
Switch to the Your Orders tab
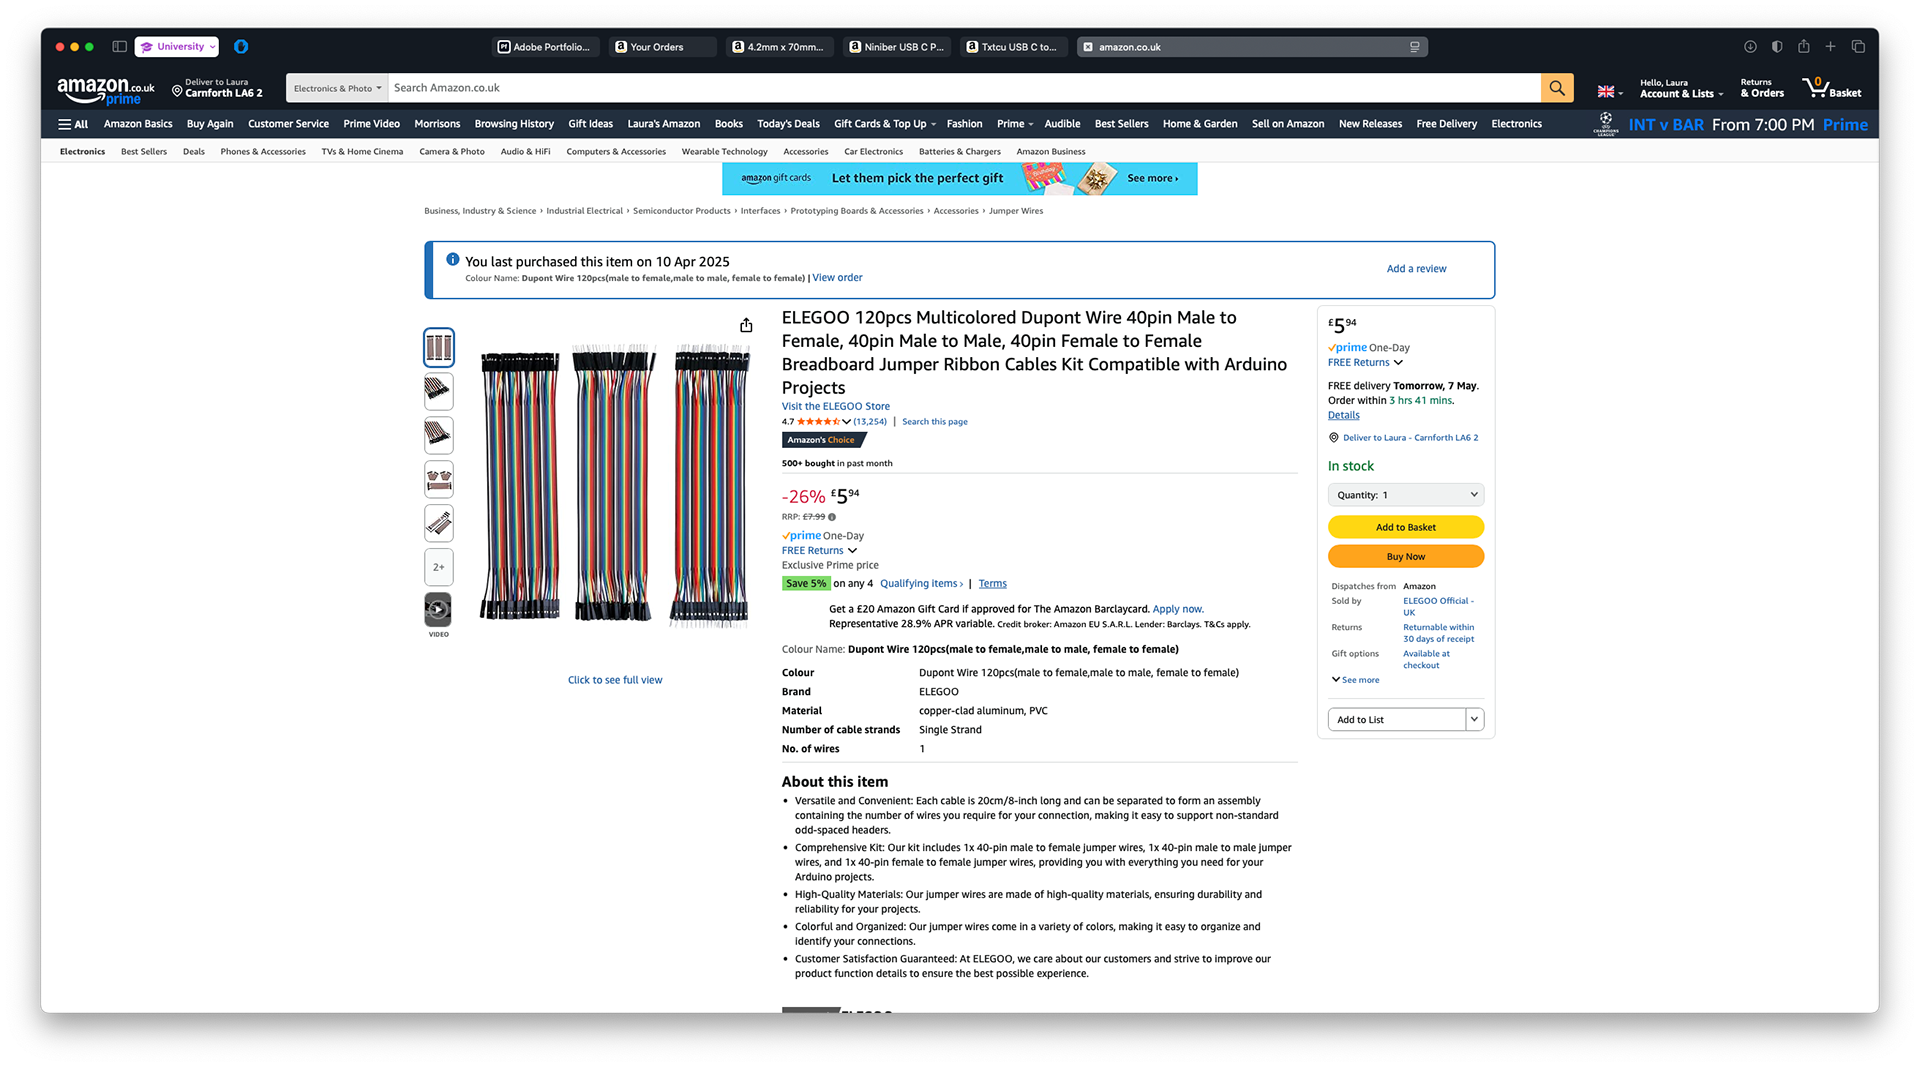tap(662, 47)
